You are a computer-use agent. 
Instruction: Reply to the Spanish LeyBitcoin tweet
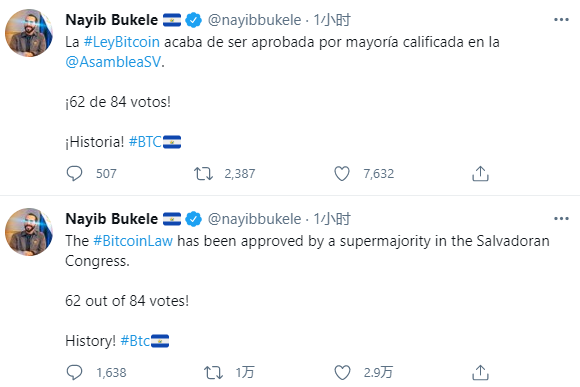(74, 173)
